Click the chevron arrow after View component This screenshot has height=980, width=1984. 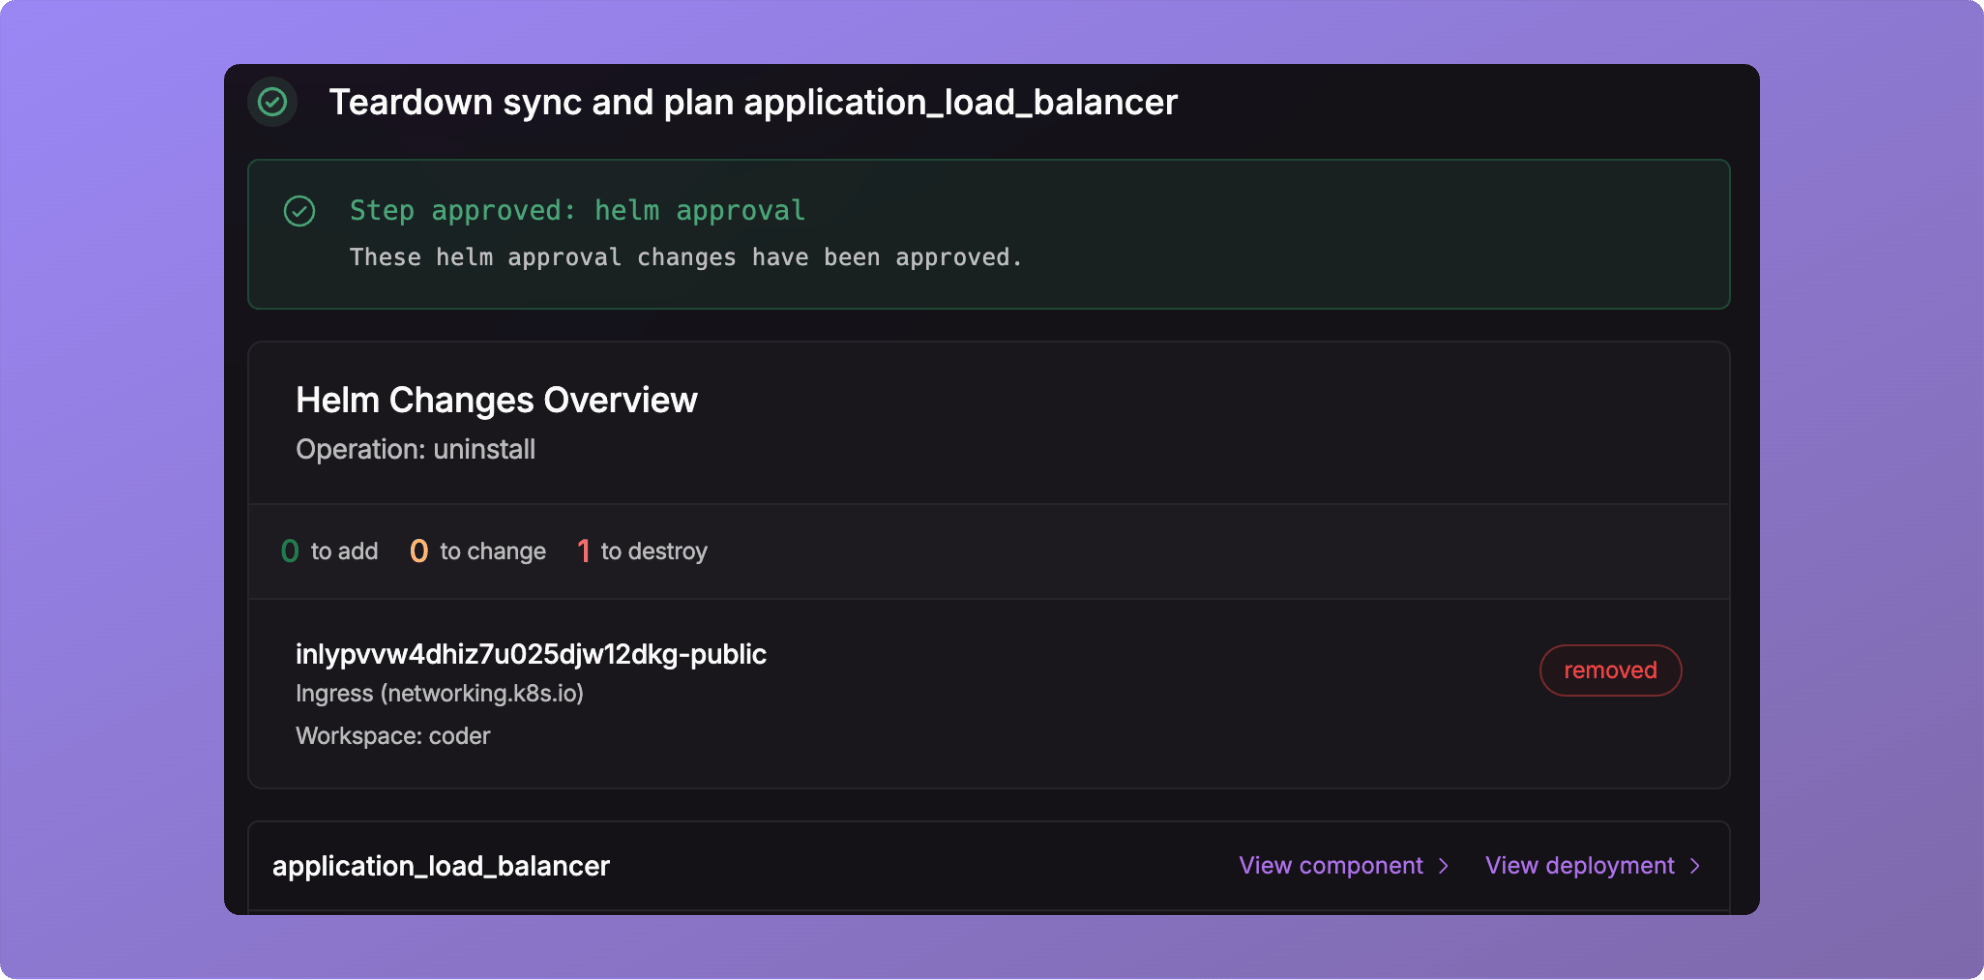[x=1443, y=866]
